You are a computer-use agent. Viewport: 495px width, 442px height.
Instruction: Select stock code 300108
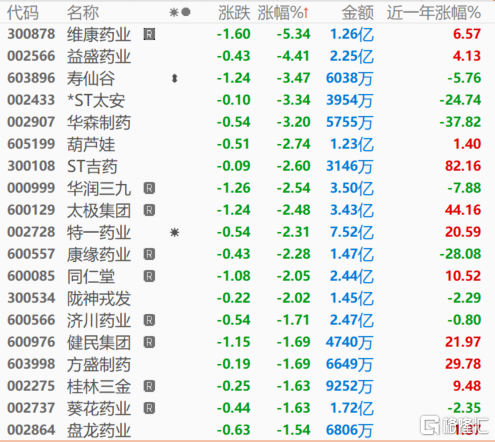[x=31, y=166]
